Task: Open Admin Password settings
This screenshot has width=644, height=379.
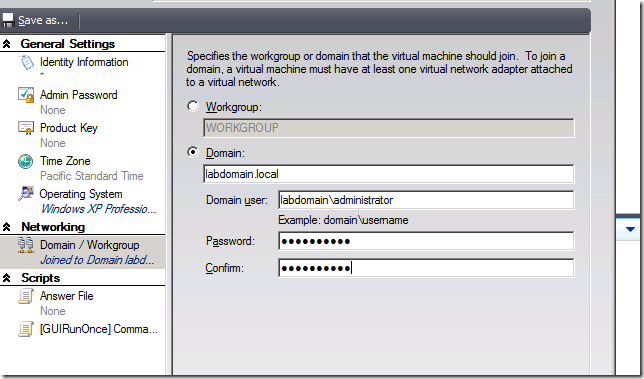Action: point(78,95)
